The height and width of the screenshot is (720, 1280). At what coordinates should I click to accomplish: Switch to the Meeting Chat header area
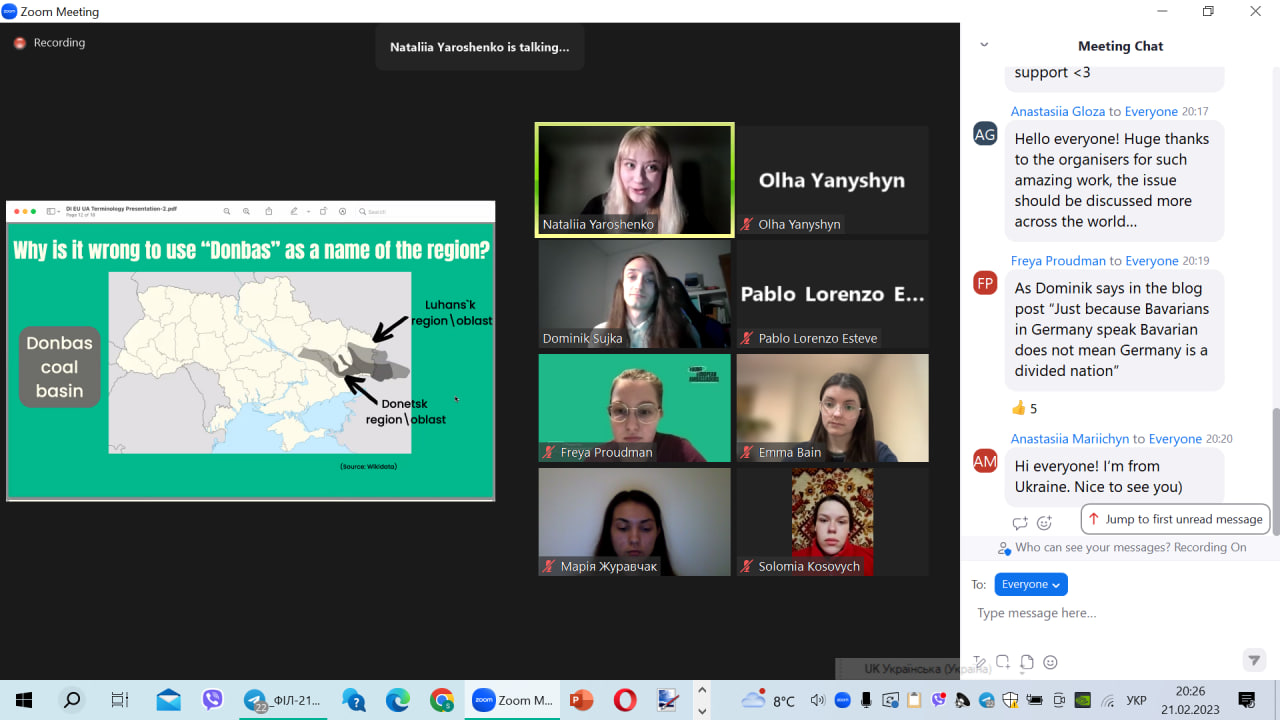1120,45
